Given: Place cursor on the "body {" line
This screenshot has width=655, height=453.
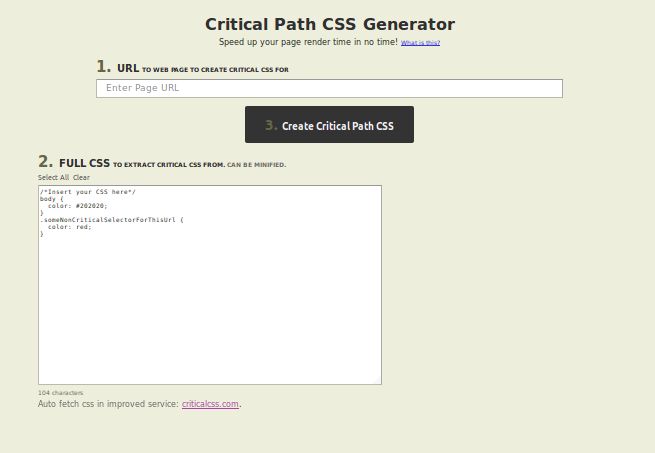Looking at the screenshot, I should [52, 199].
